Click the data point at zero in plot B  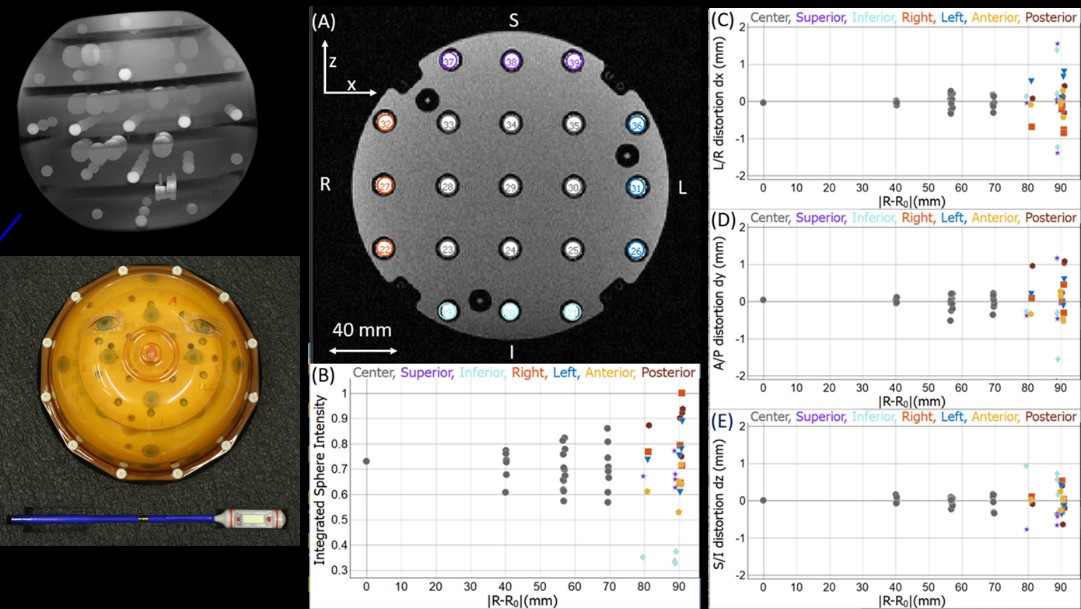tap(366, 461)
